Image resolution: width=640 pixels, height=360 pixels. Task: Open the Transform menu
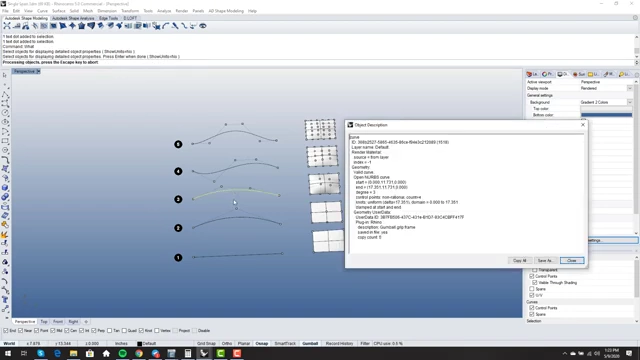130,11
